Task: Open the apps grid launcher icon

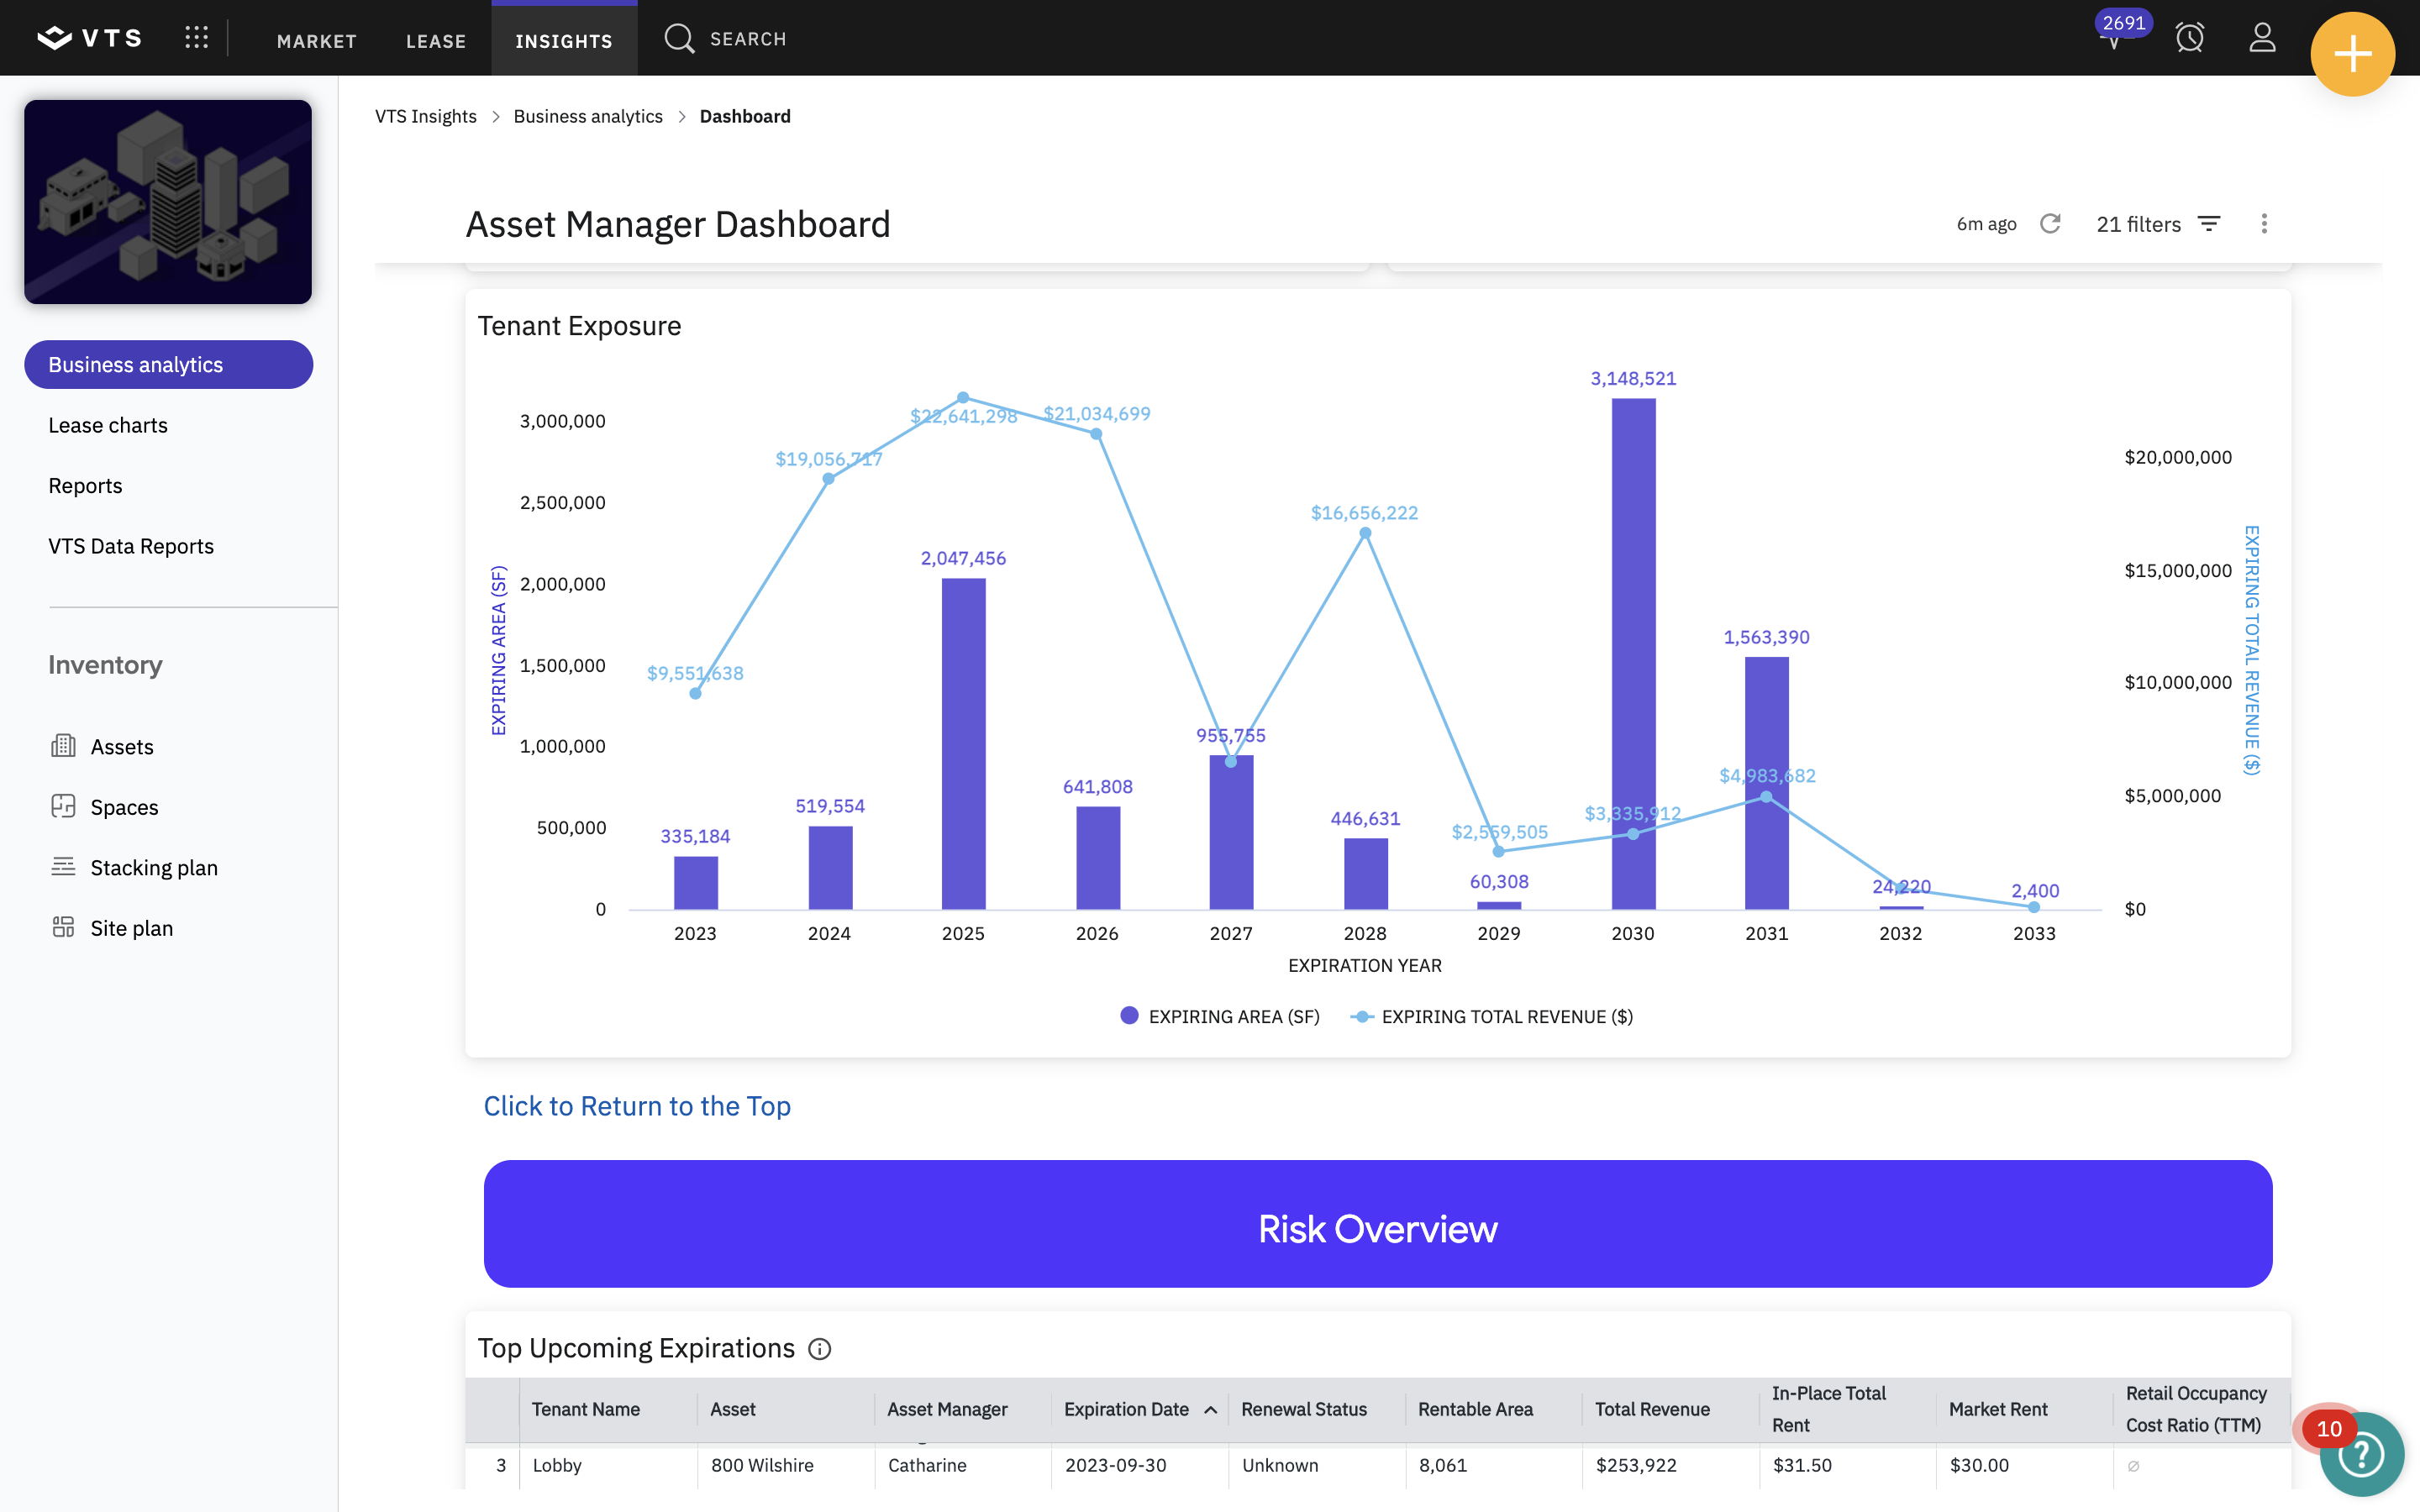Action: coord(196,38)
